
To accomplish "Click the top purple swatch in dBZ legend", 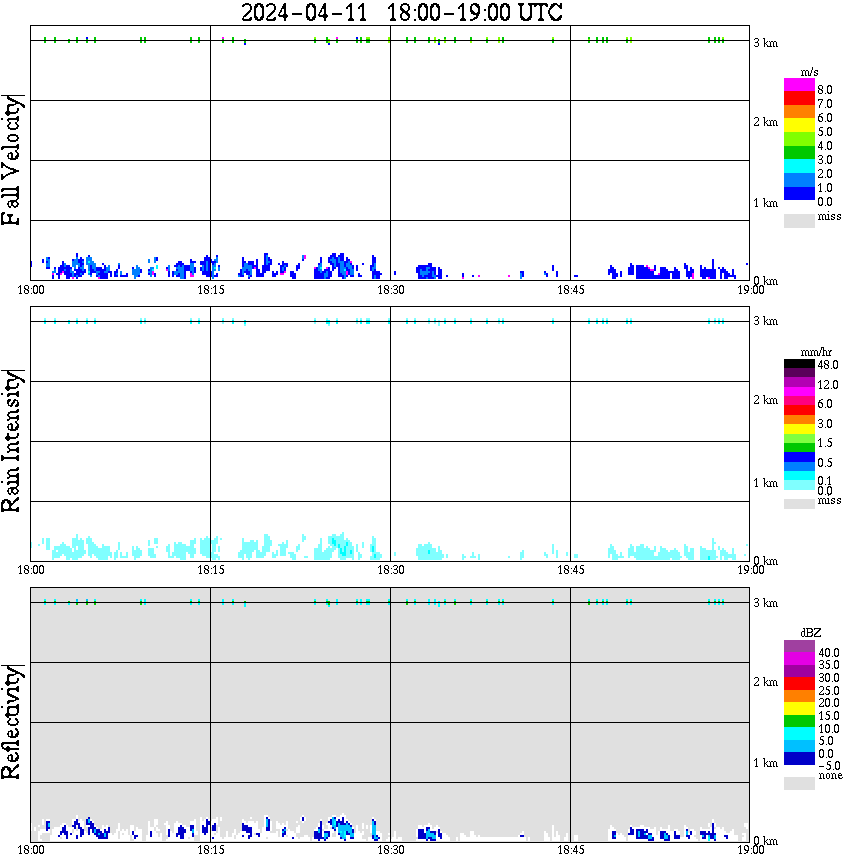I will (799, 646).
